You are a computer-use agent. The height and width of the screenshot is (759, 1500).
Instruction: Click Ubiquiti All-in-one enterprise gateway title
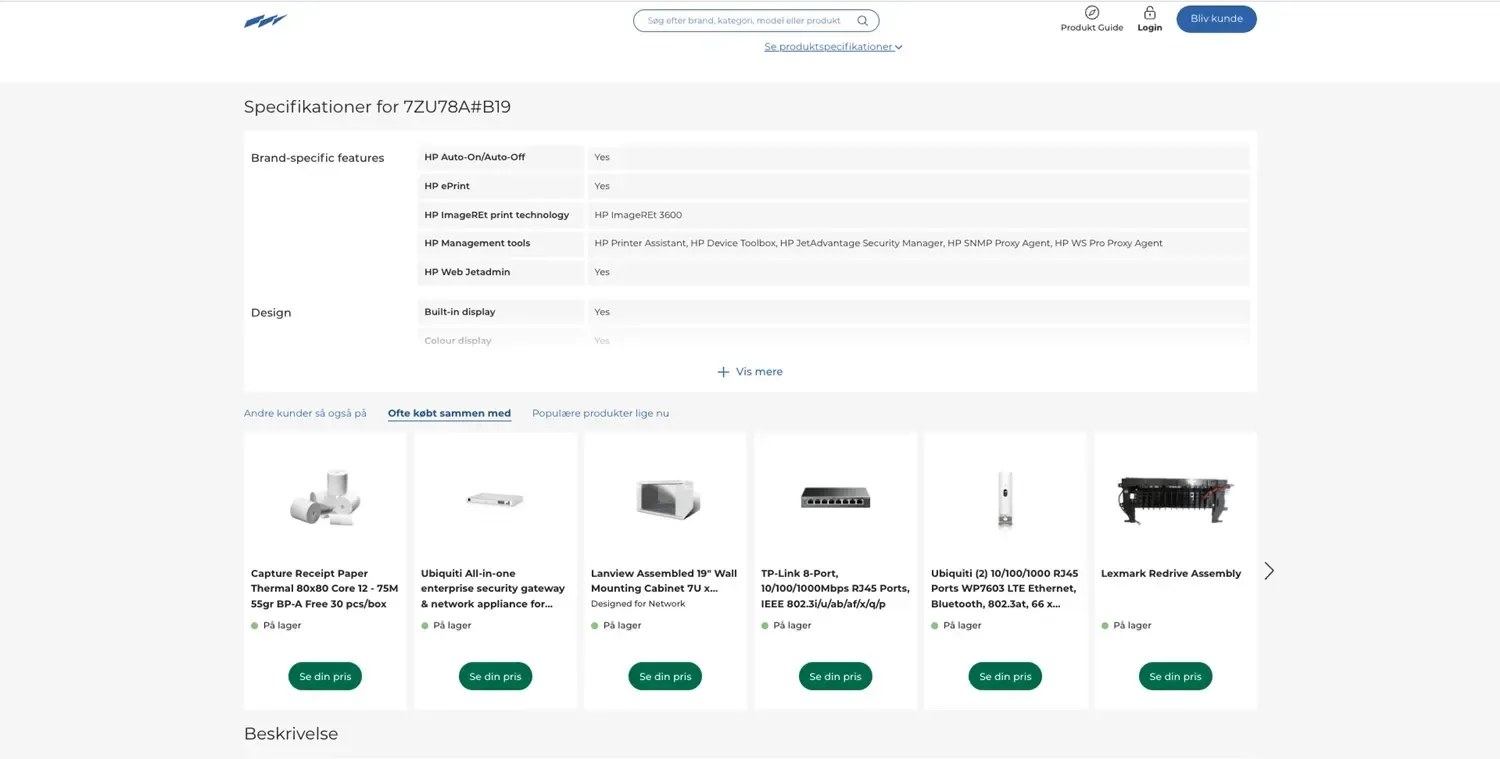[x=495, y=589]
